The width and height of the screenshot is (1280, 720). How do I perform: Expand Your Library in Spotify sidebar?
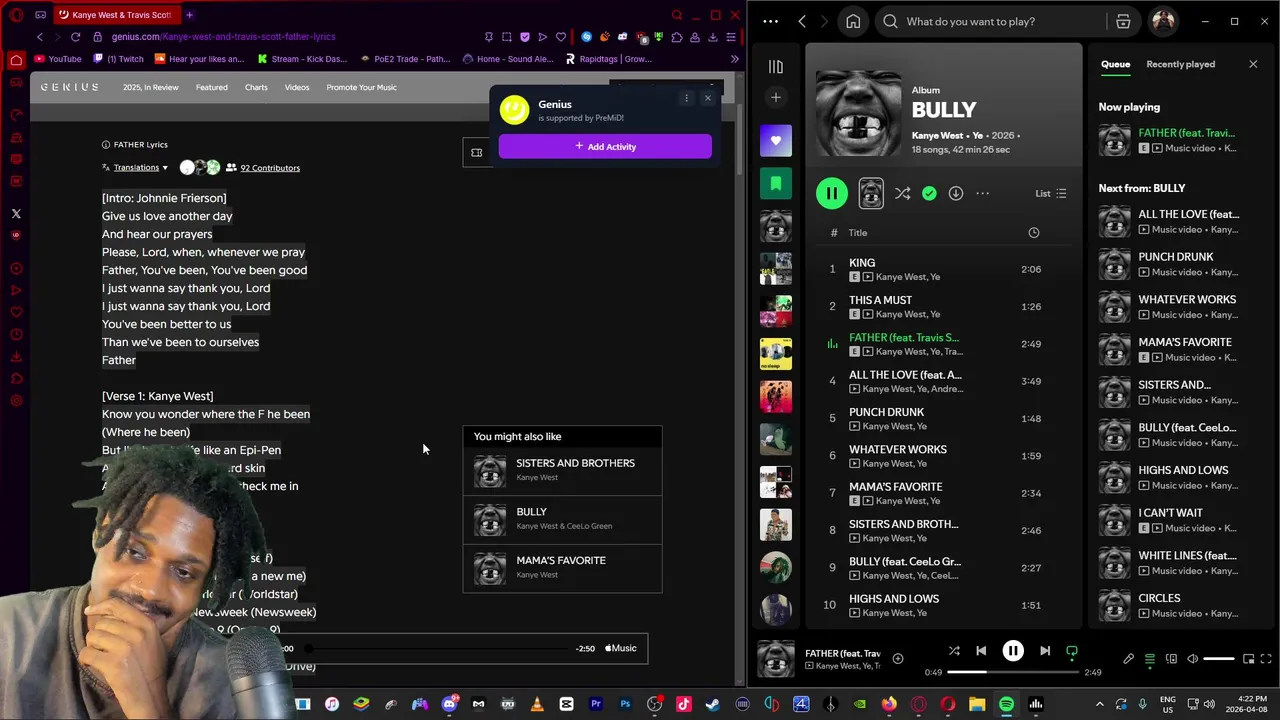point(775,67)
